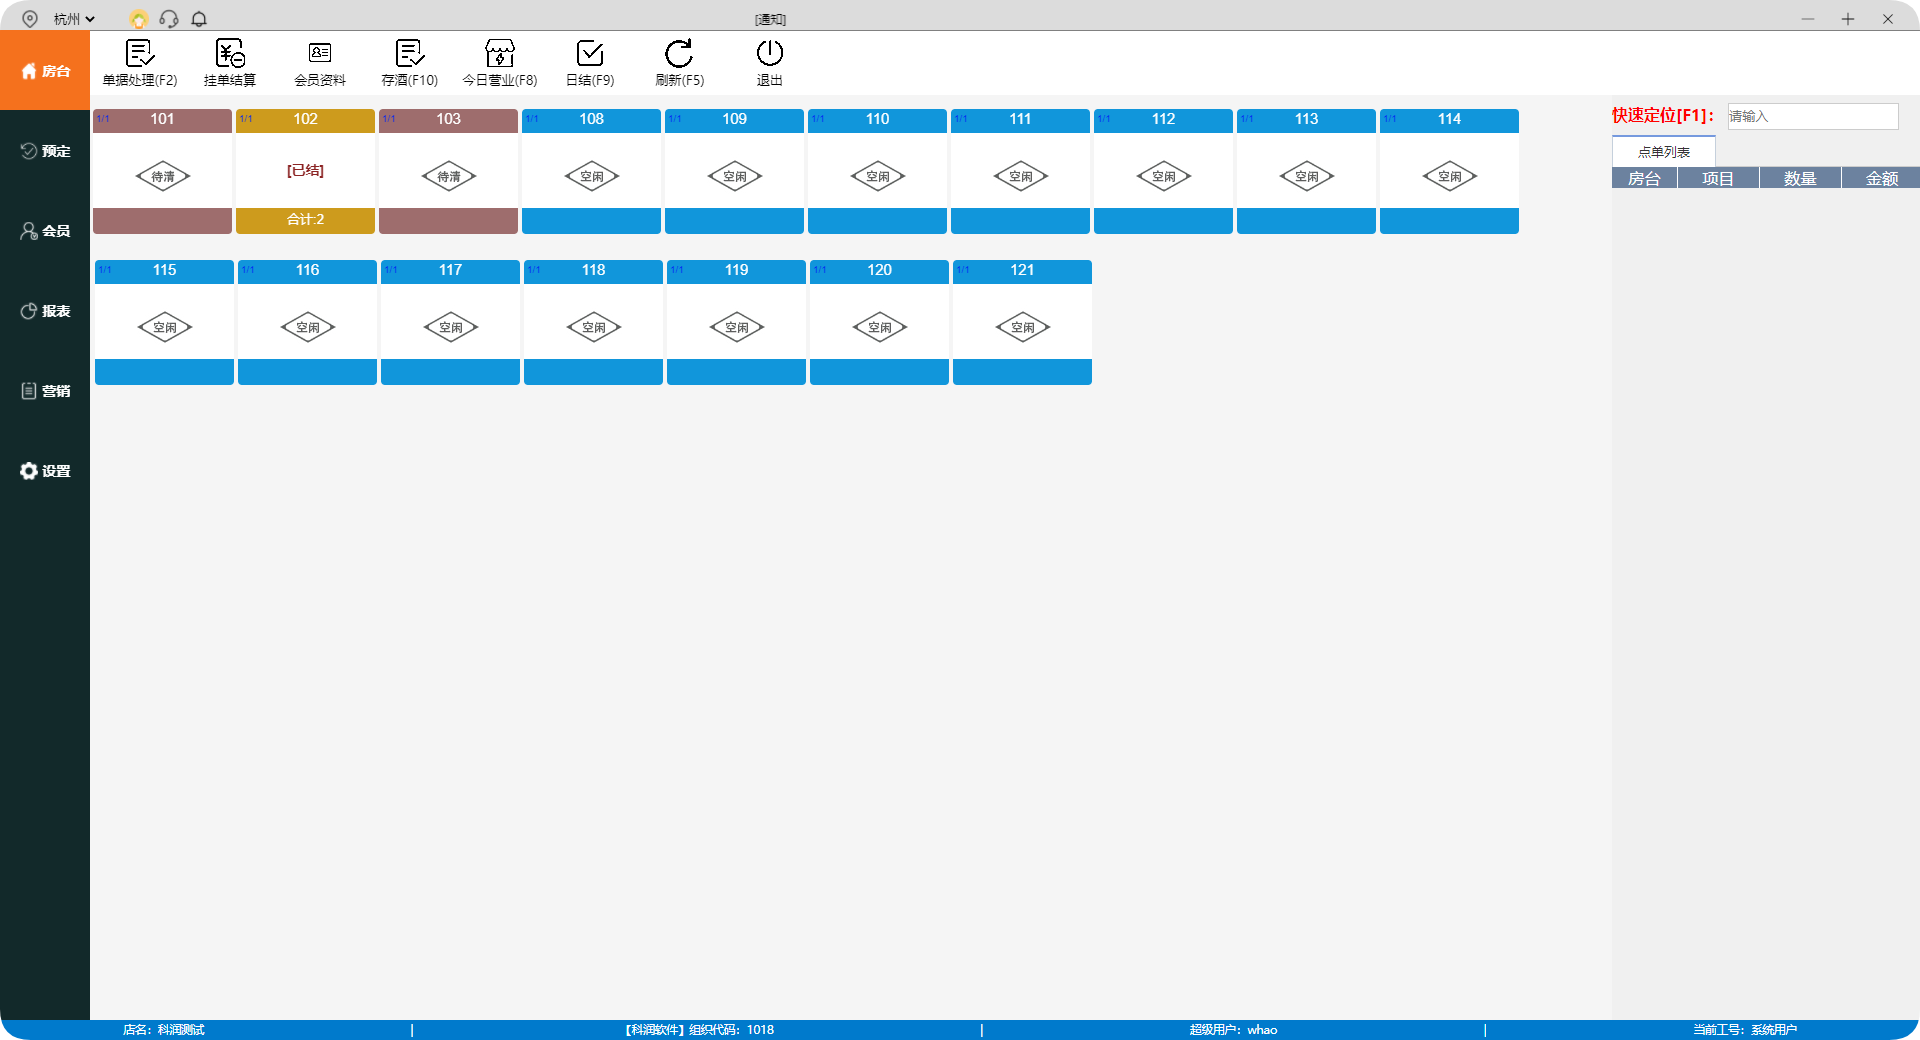
Task: Open 存酒(F10) wine storage
Action: (410, 63)
